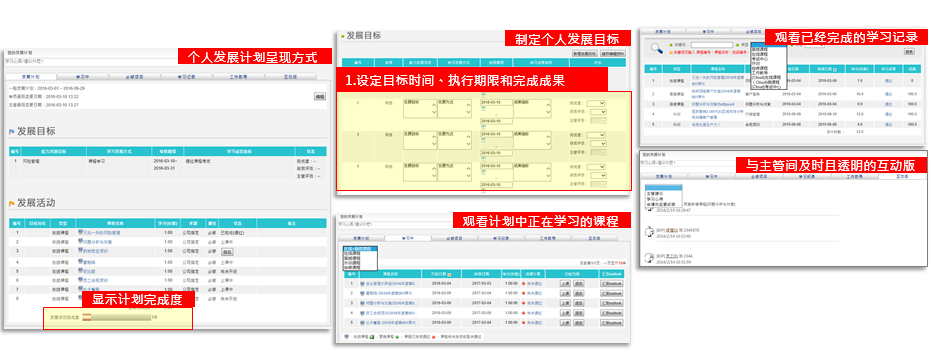This screenshot has width=933, height=362.
Task: Click the avatar icon beside 成雪红 post
Action: [649, 231]
